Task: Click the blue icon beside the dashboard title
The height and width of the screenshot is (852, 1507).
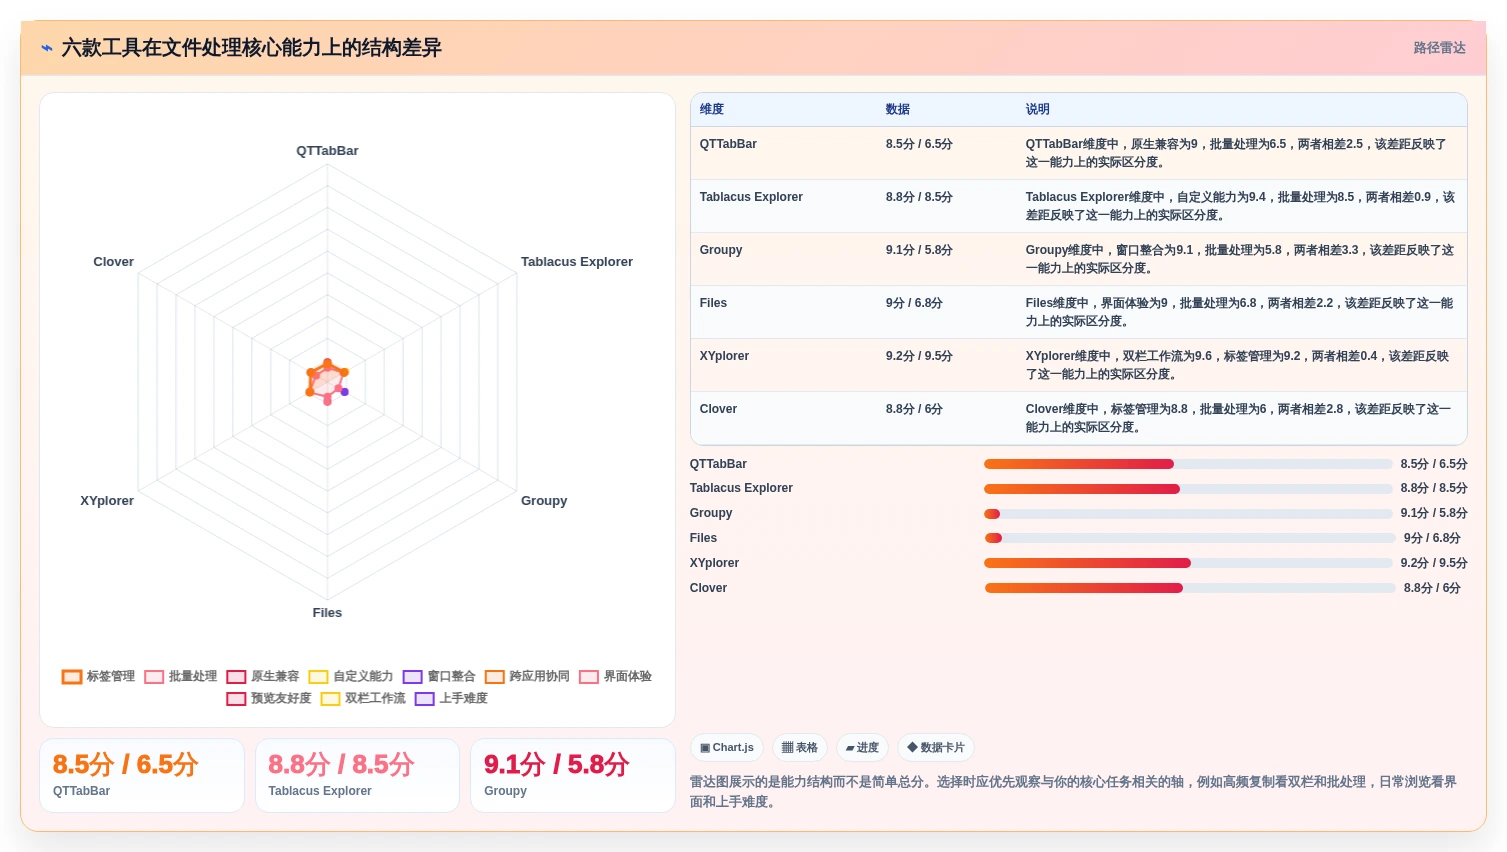Action: click(47, 48)
